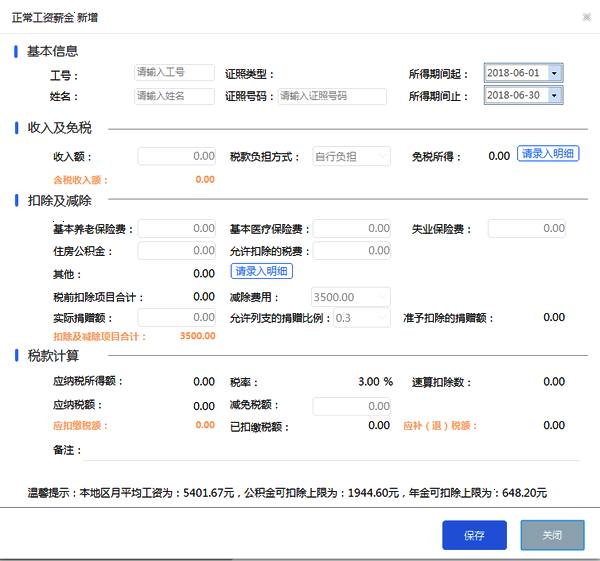Select the 基本医疗保险费 input field
This screenshot has width=600, height=561.
(351, 229)
